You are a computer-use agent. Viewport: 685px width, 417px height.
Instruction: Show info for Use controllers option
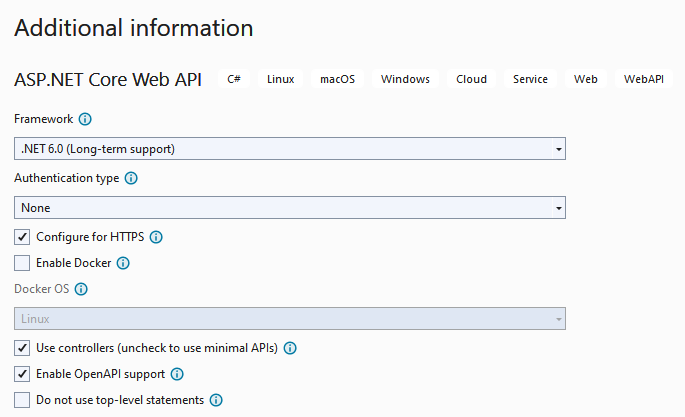[290, 348]
